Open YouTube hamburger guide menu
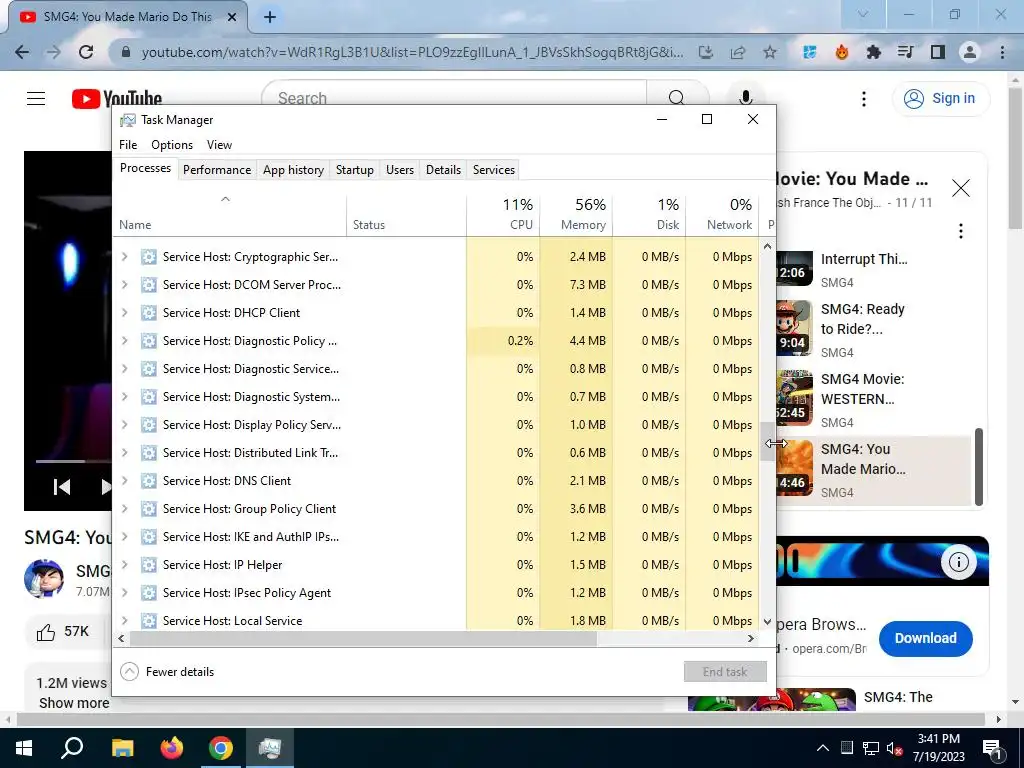The image size is (1024, 768). click(x=36, y=99)
